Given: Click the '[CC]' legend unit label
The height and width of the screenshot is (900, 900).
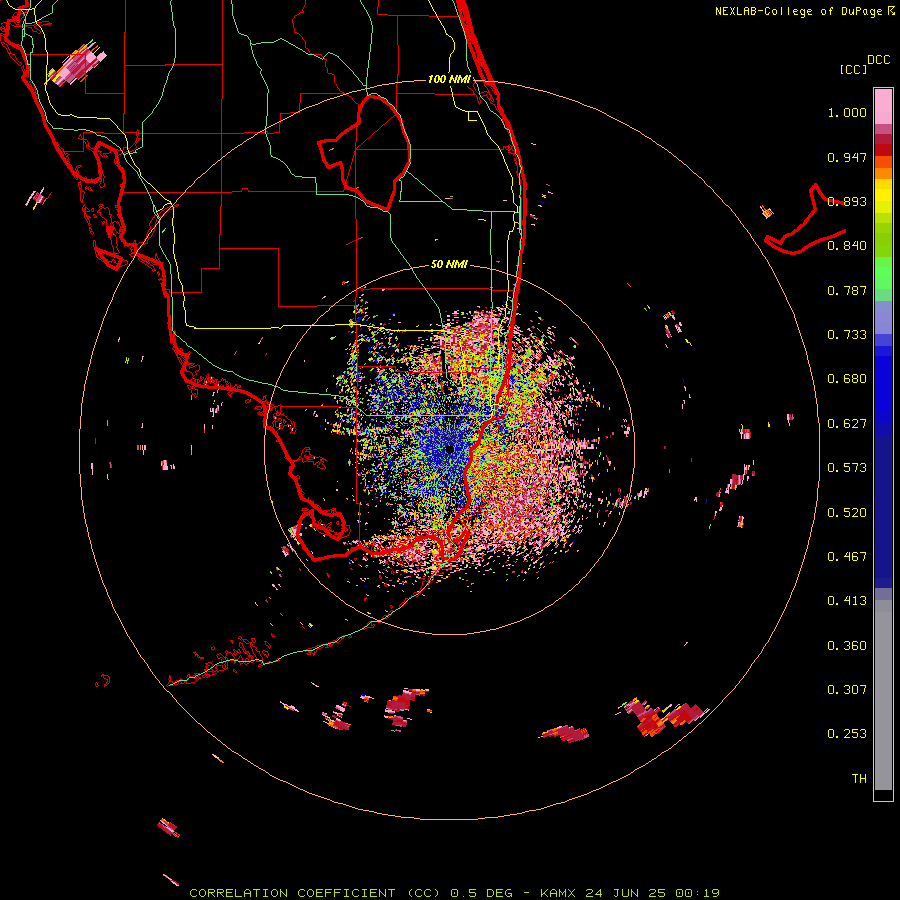Looking at the screenshot, I should click(x=854, y=69).
